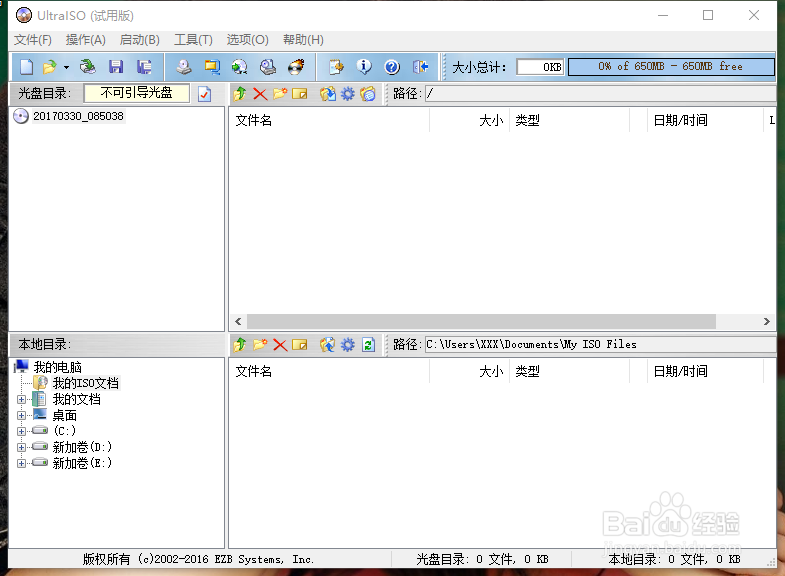This screenshot has width=785, height=576.
Task: Click status text 光盘目录: 0 文件, 0 KB
Action: click(x=482, y=559)
